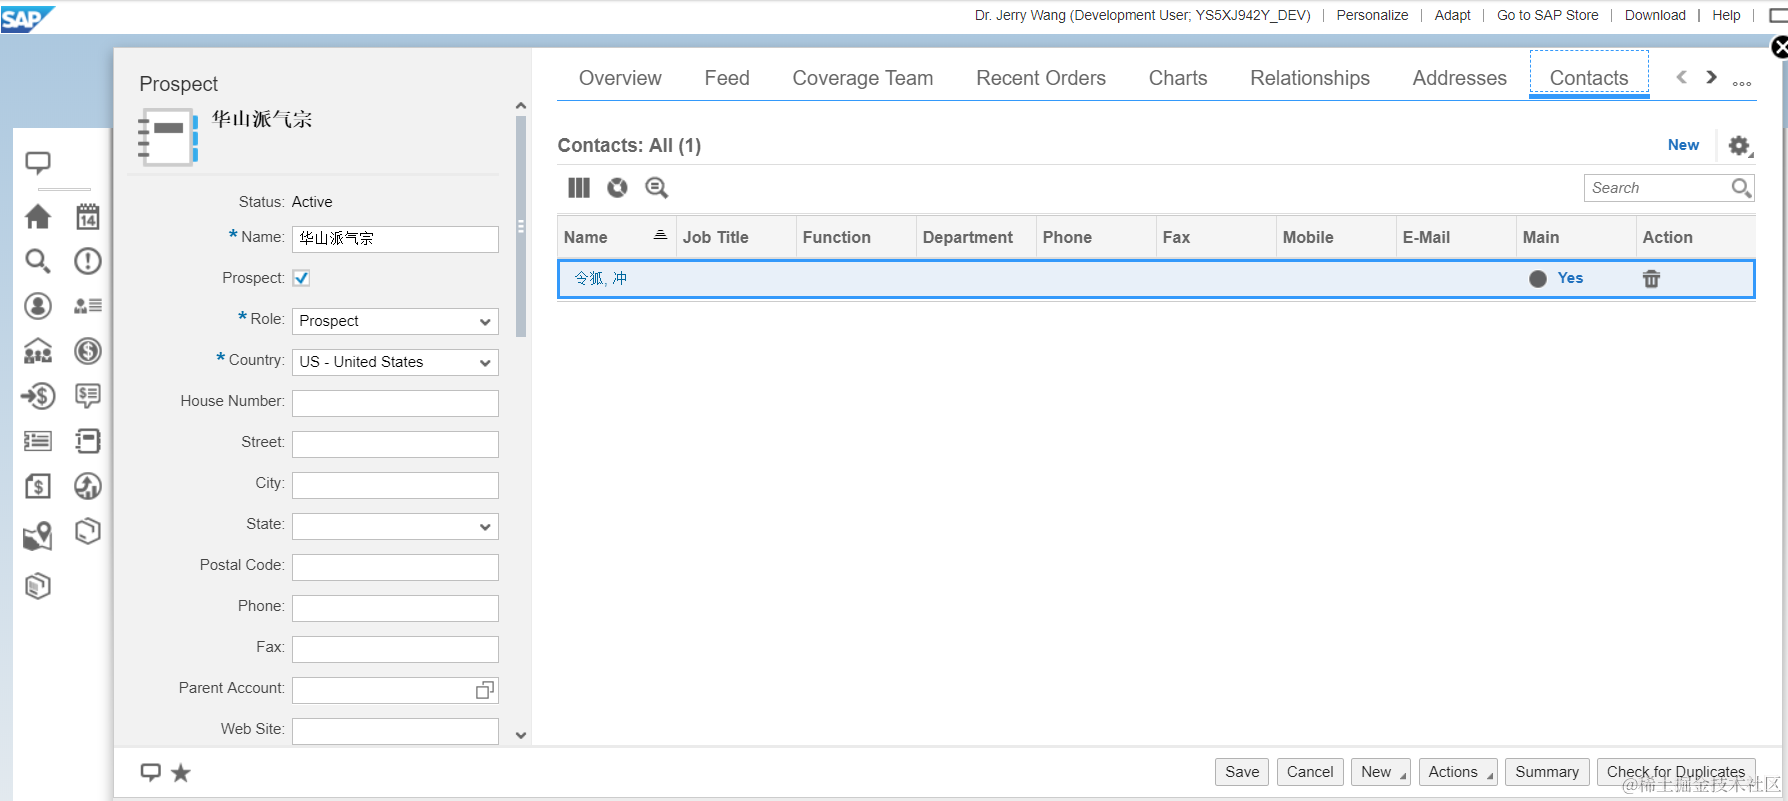This screenshot has width=1788, height=801.
Task: Sort contacts by Name column
Action: point(616,237)
